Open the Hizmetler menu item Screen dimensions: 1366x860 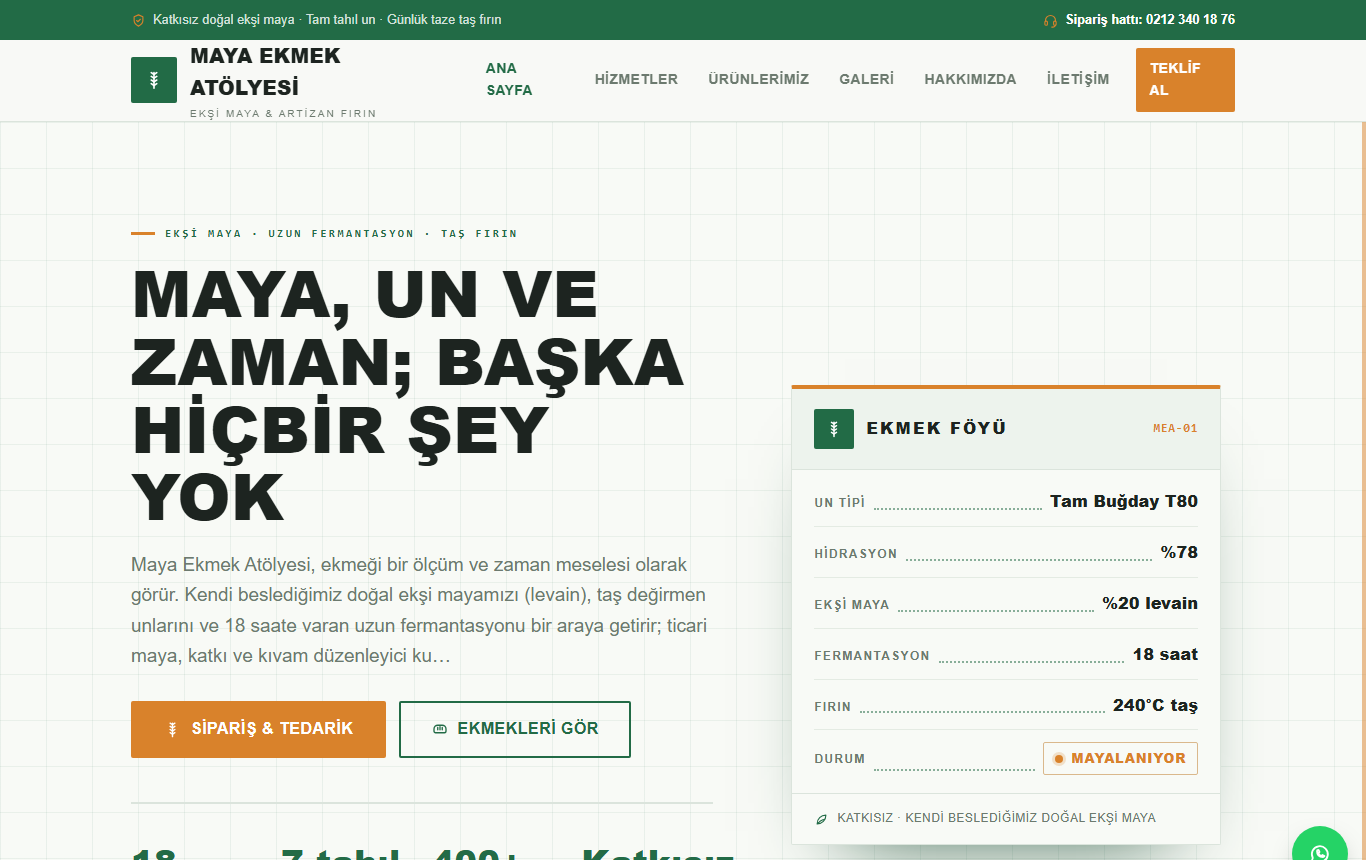(x=636, y=79)
